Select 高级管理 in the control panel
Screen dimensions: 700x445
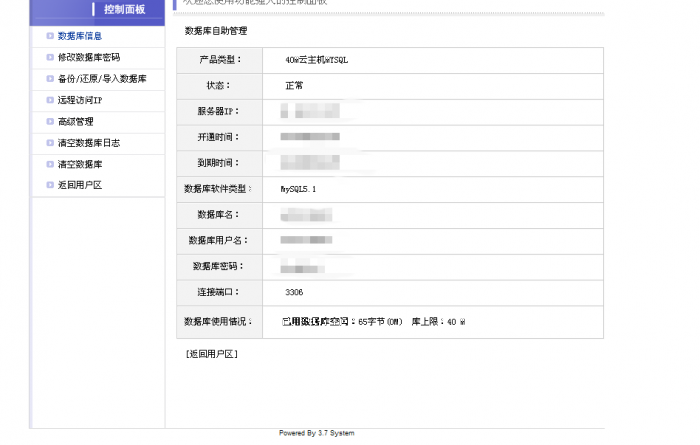point(75,121)
